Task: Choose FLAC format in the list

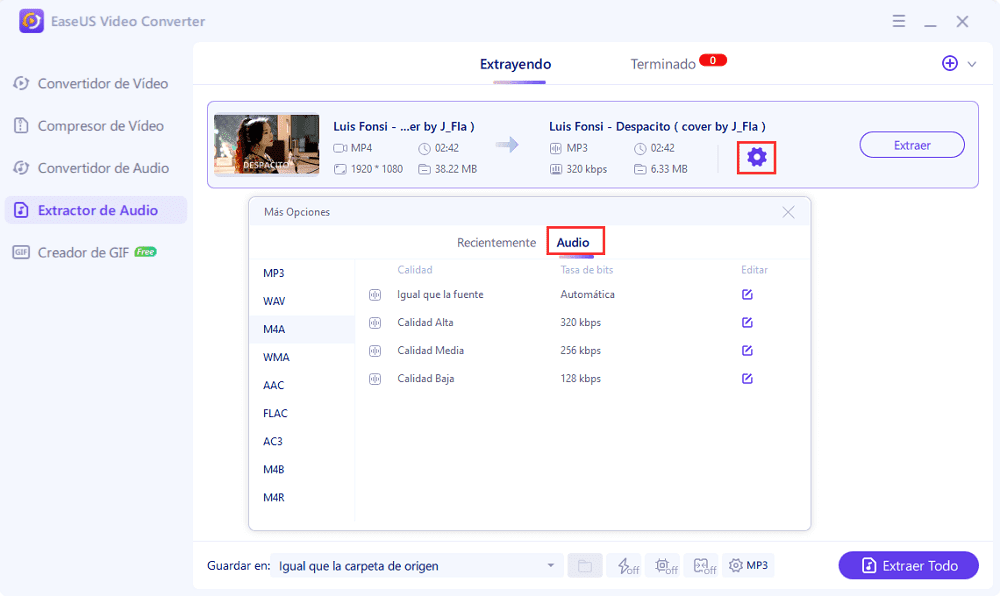Action: click(302, 413)
